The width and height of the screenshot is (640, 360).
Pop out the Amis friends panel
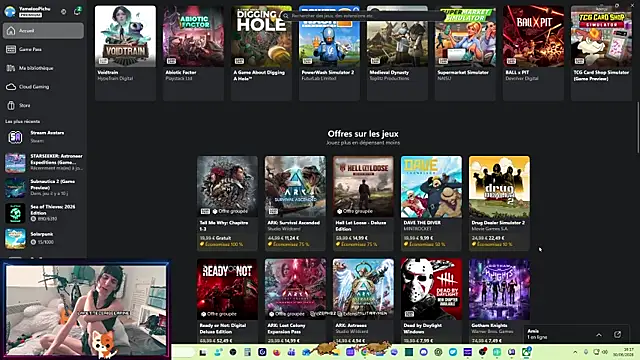[x=617, y=334]
